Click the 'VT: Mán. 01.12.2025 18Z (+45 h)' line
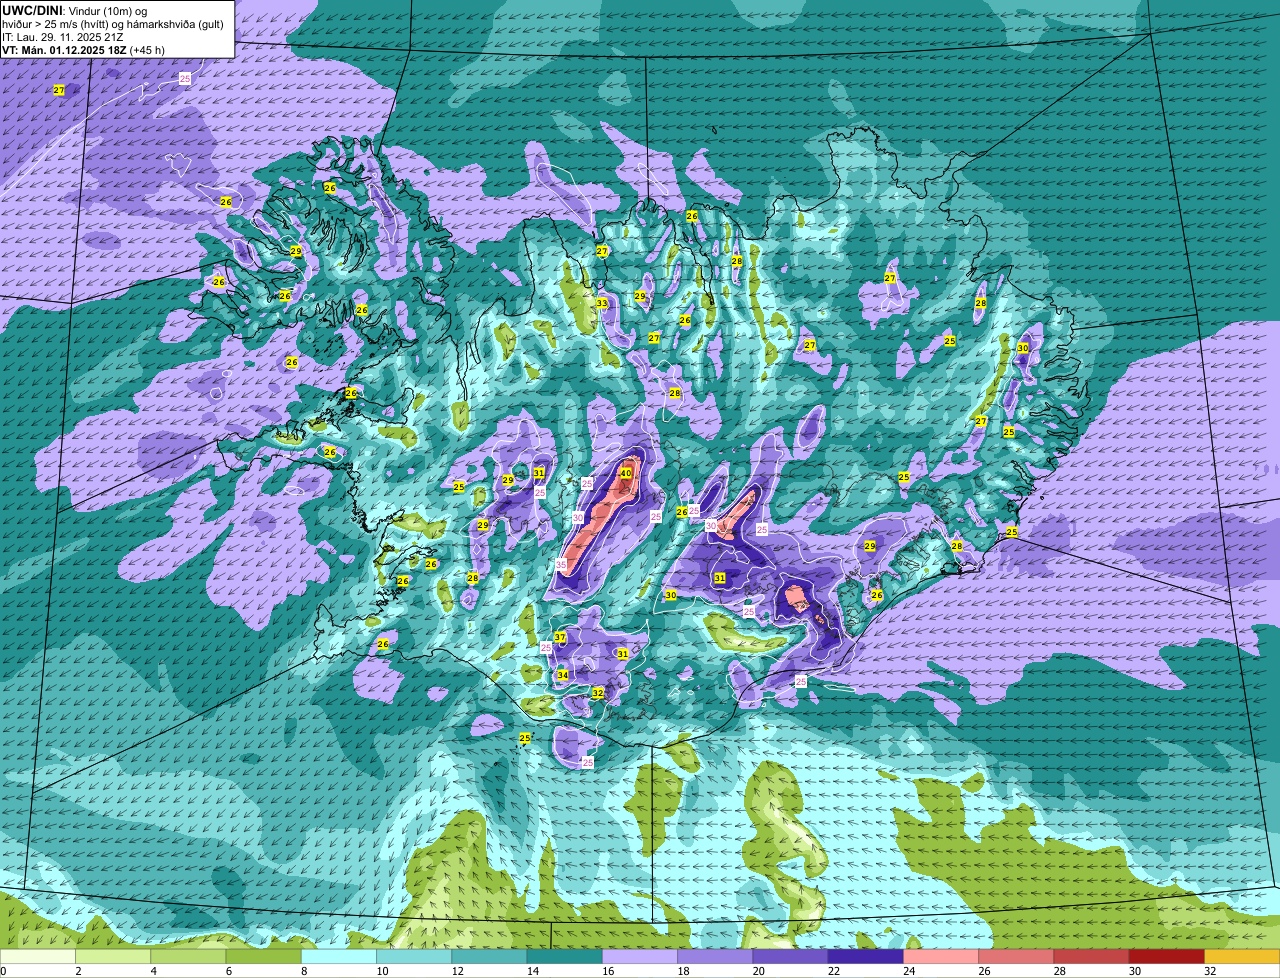Screen dimensions: 1280x978 [x=83, y=49]
